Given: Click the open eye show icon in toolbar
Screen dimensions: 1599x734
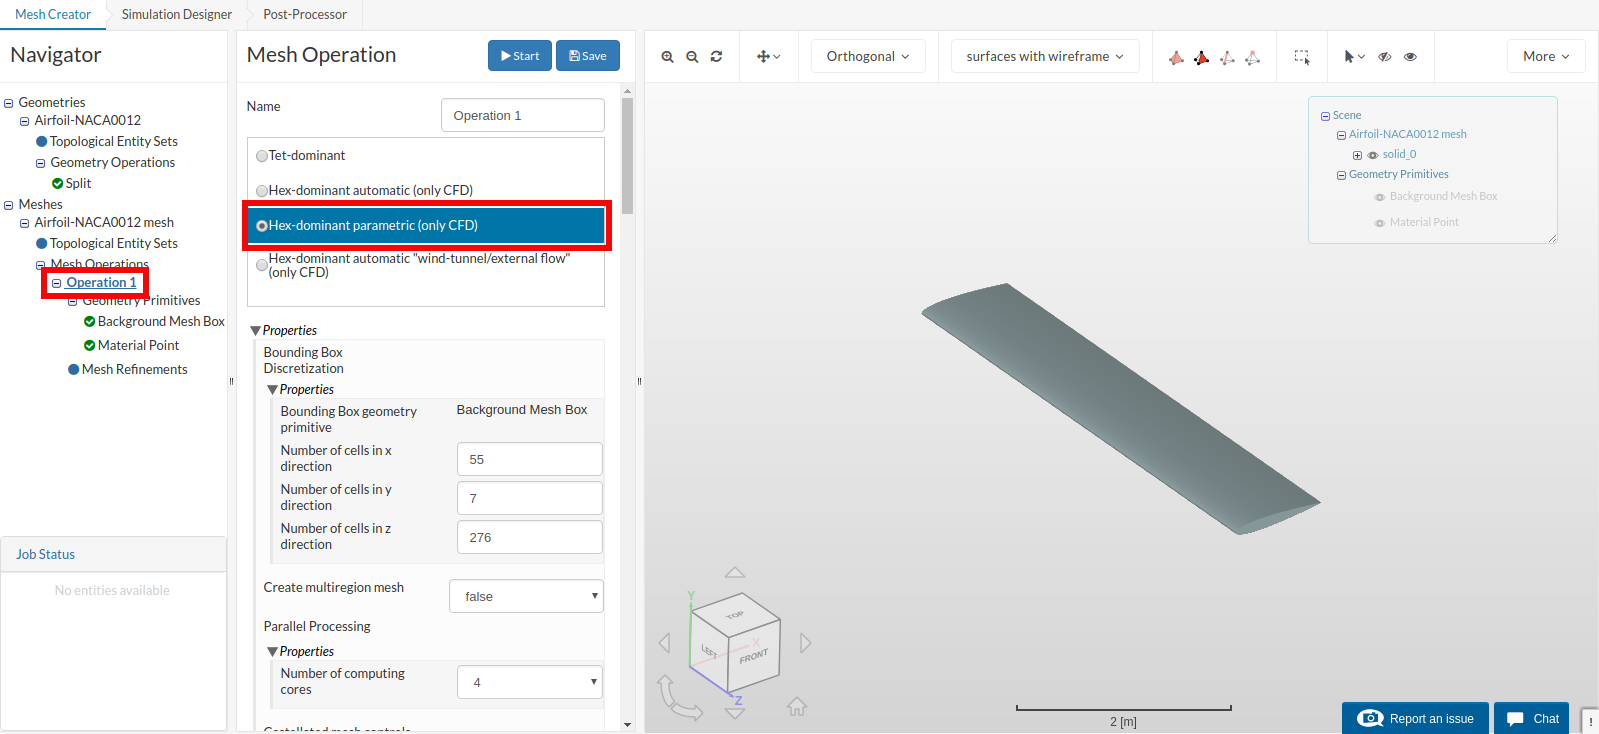Looking at the screenshot, I should pos(1410,57).
